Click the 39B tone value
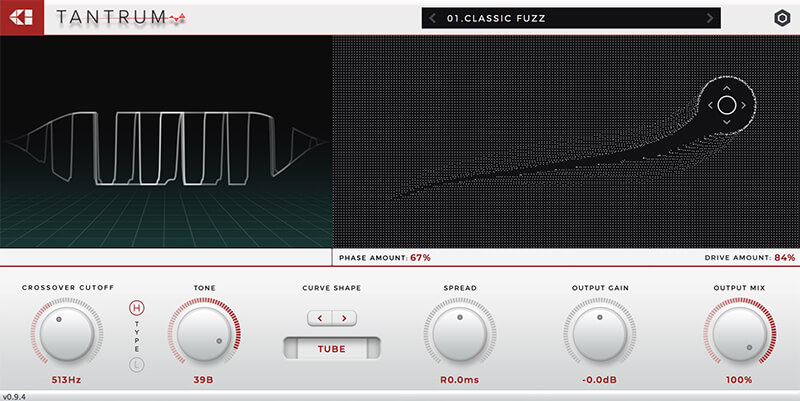800x401 pixels. coord(203,380)
